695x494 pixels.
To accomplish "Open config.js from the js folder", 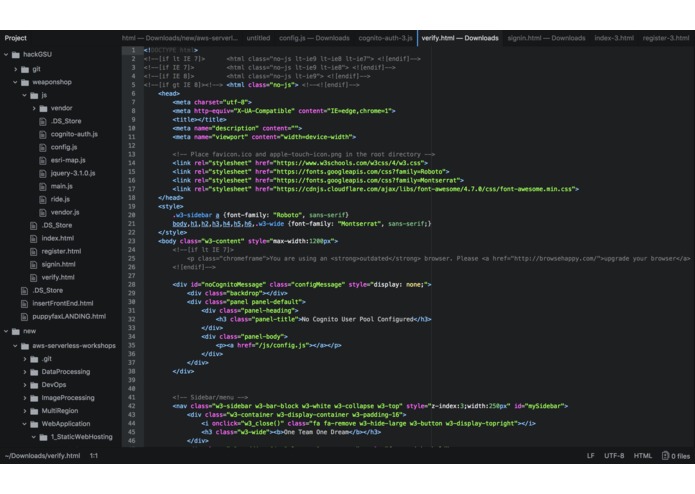I will point(64,147).
